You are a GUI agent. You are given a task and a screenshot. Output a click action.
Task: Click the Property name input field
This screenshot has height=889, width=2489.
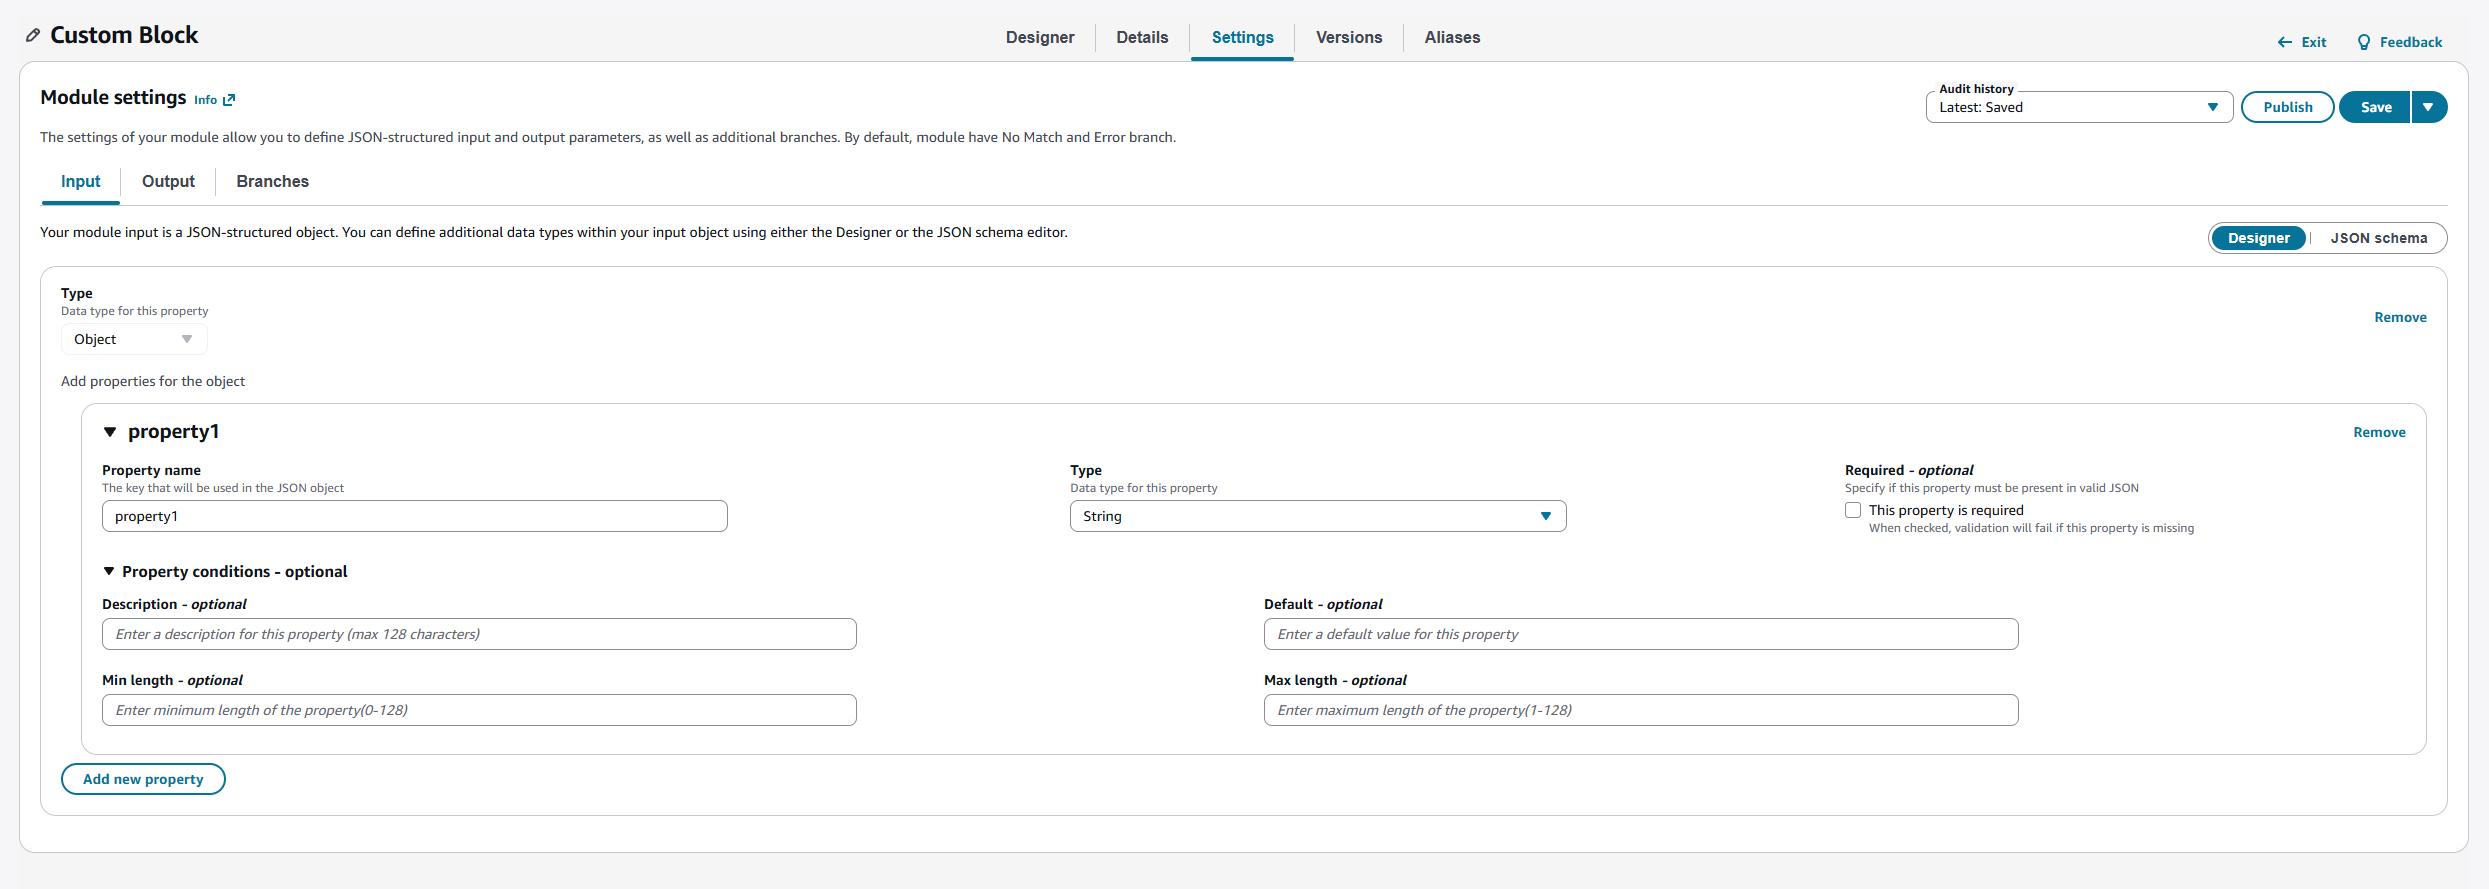click(414, 516)
